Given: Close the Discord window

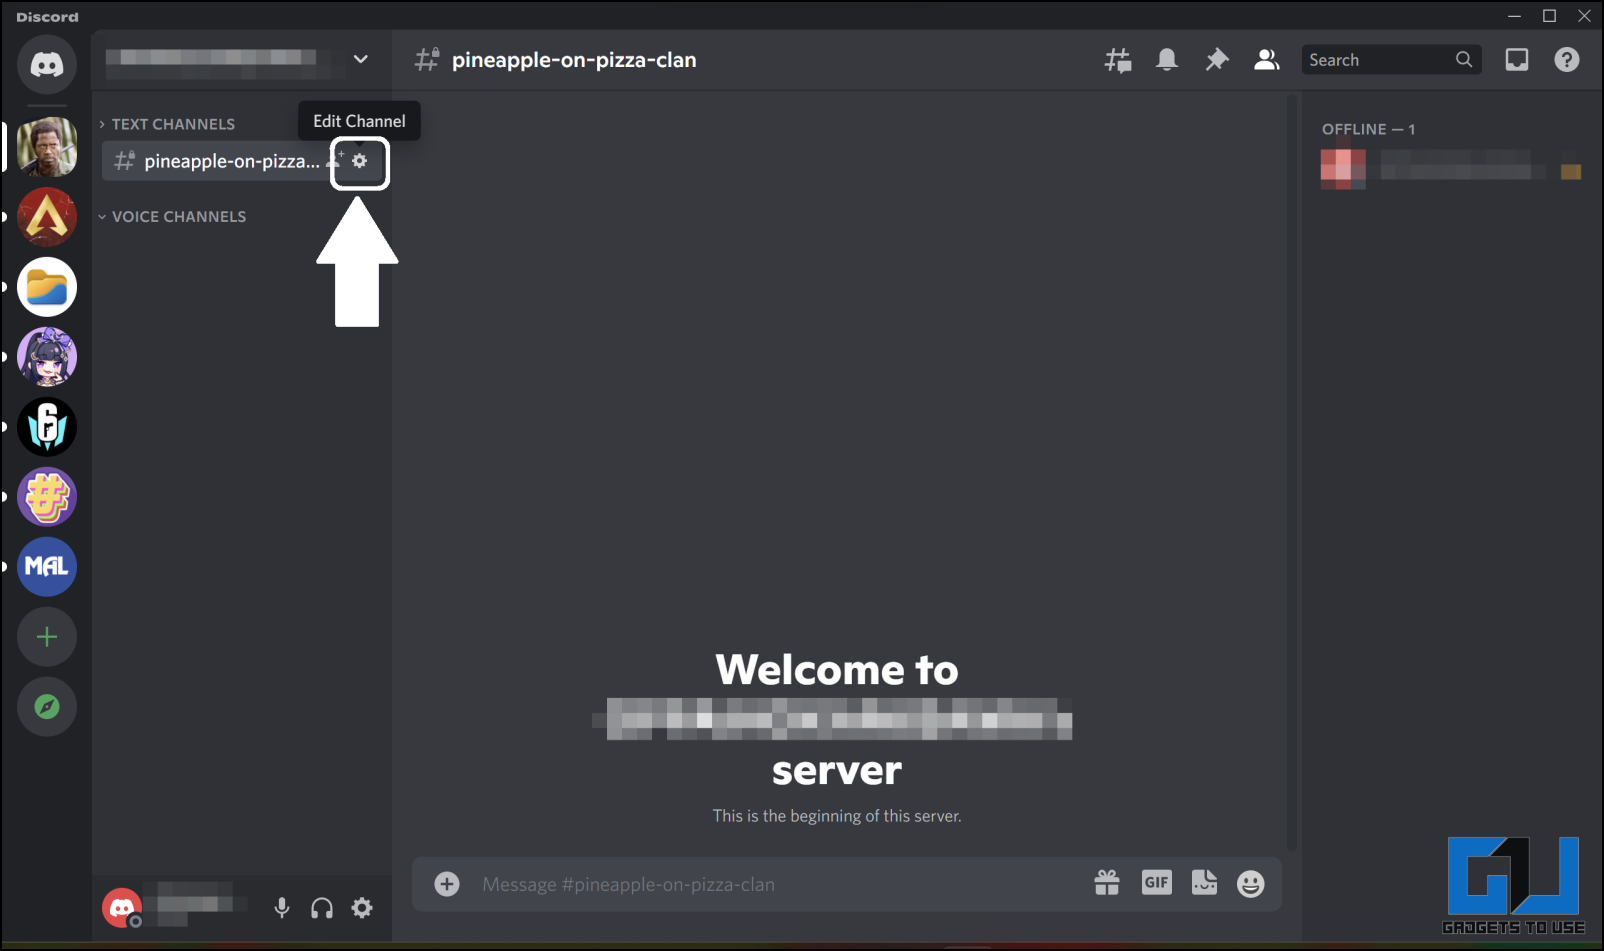Looking at the screenshot, I should (x=1584, y=16).
